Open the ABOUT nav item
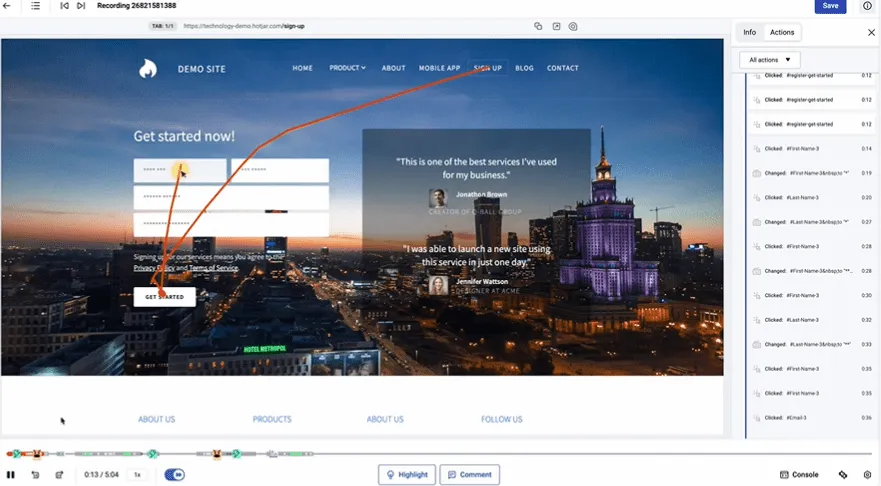The image size is (881, 486). coord(393,68)
